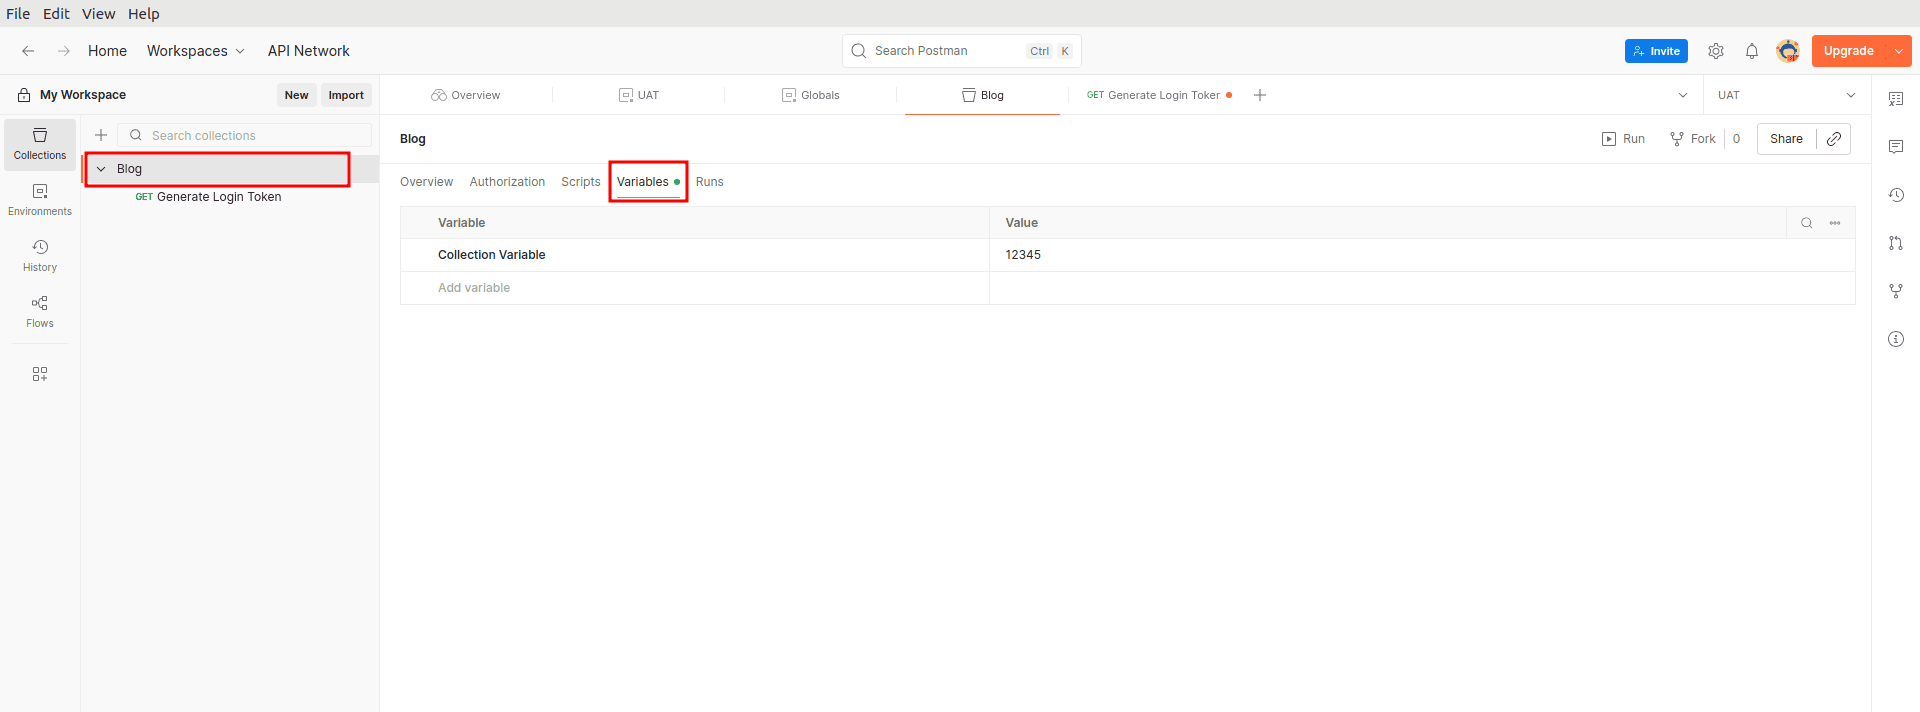Open the Help menu

(x=143, y=14)
